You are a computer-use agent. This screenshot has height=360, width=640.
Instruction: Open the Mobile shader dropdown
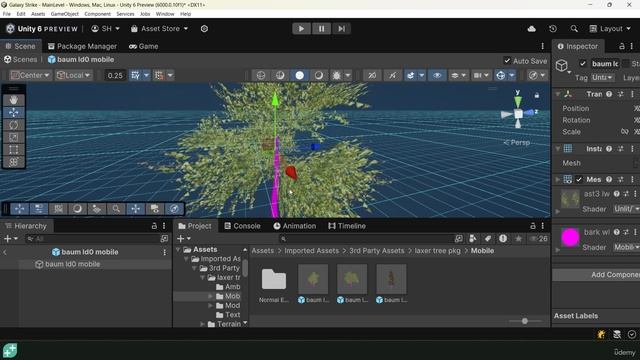(627, 247)
